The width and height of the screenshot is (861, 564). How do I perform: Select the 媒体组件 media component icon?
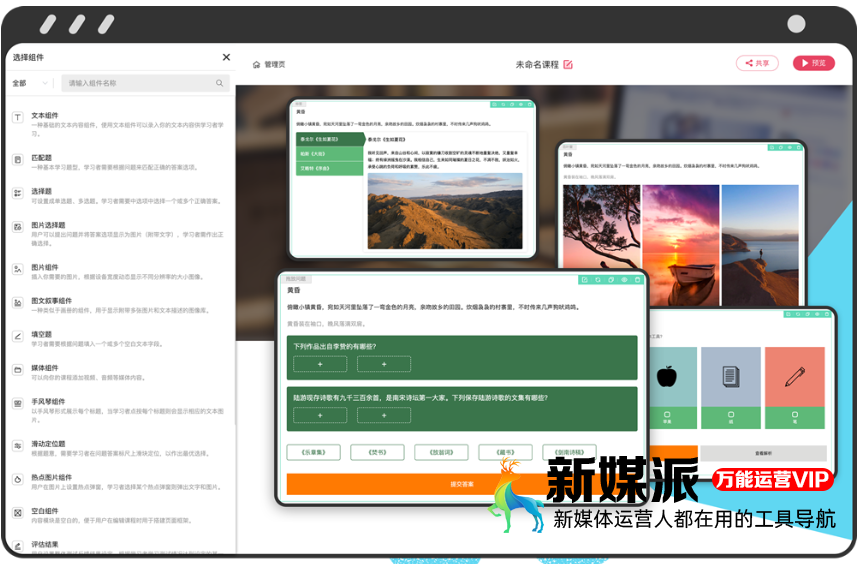(18, 370)
